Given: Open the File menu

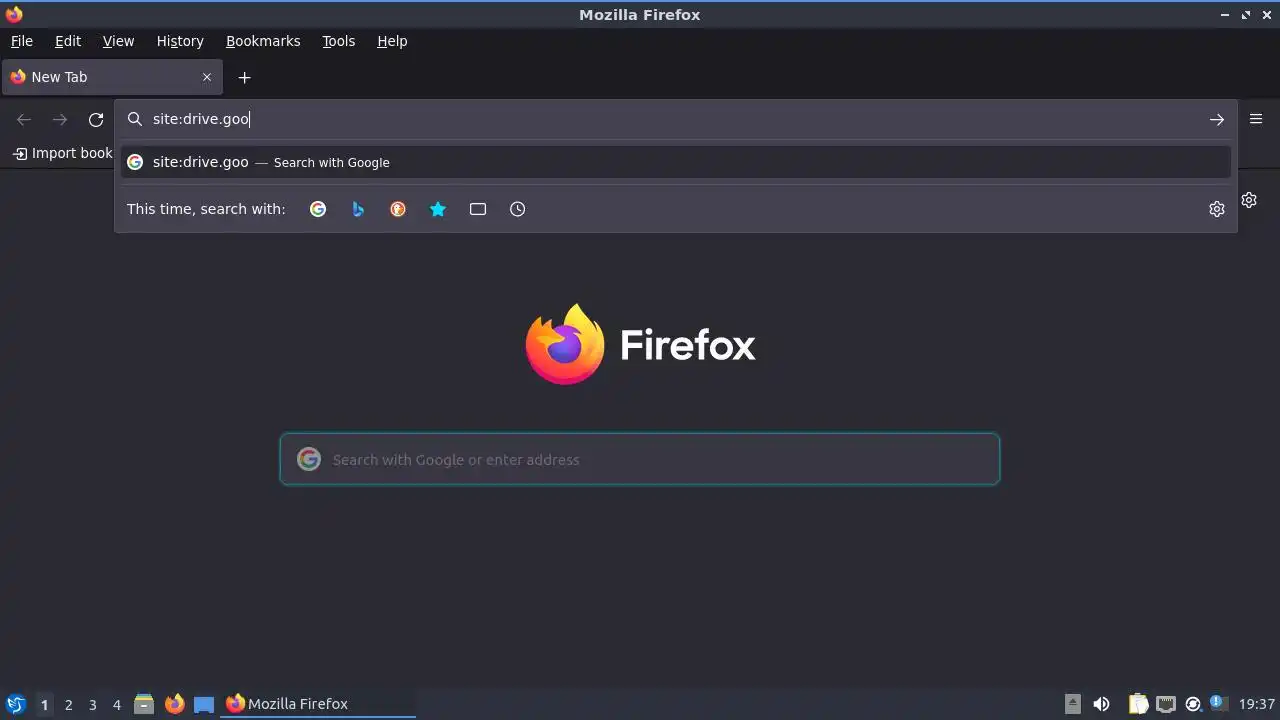Looking at the screenshot, I should click(21, 41).
